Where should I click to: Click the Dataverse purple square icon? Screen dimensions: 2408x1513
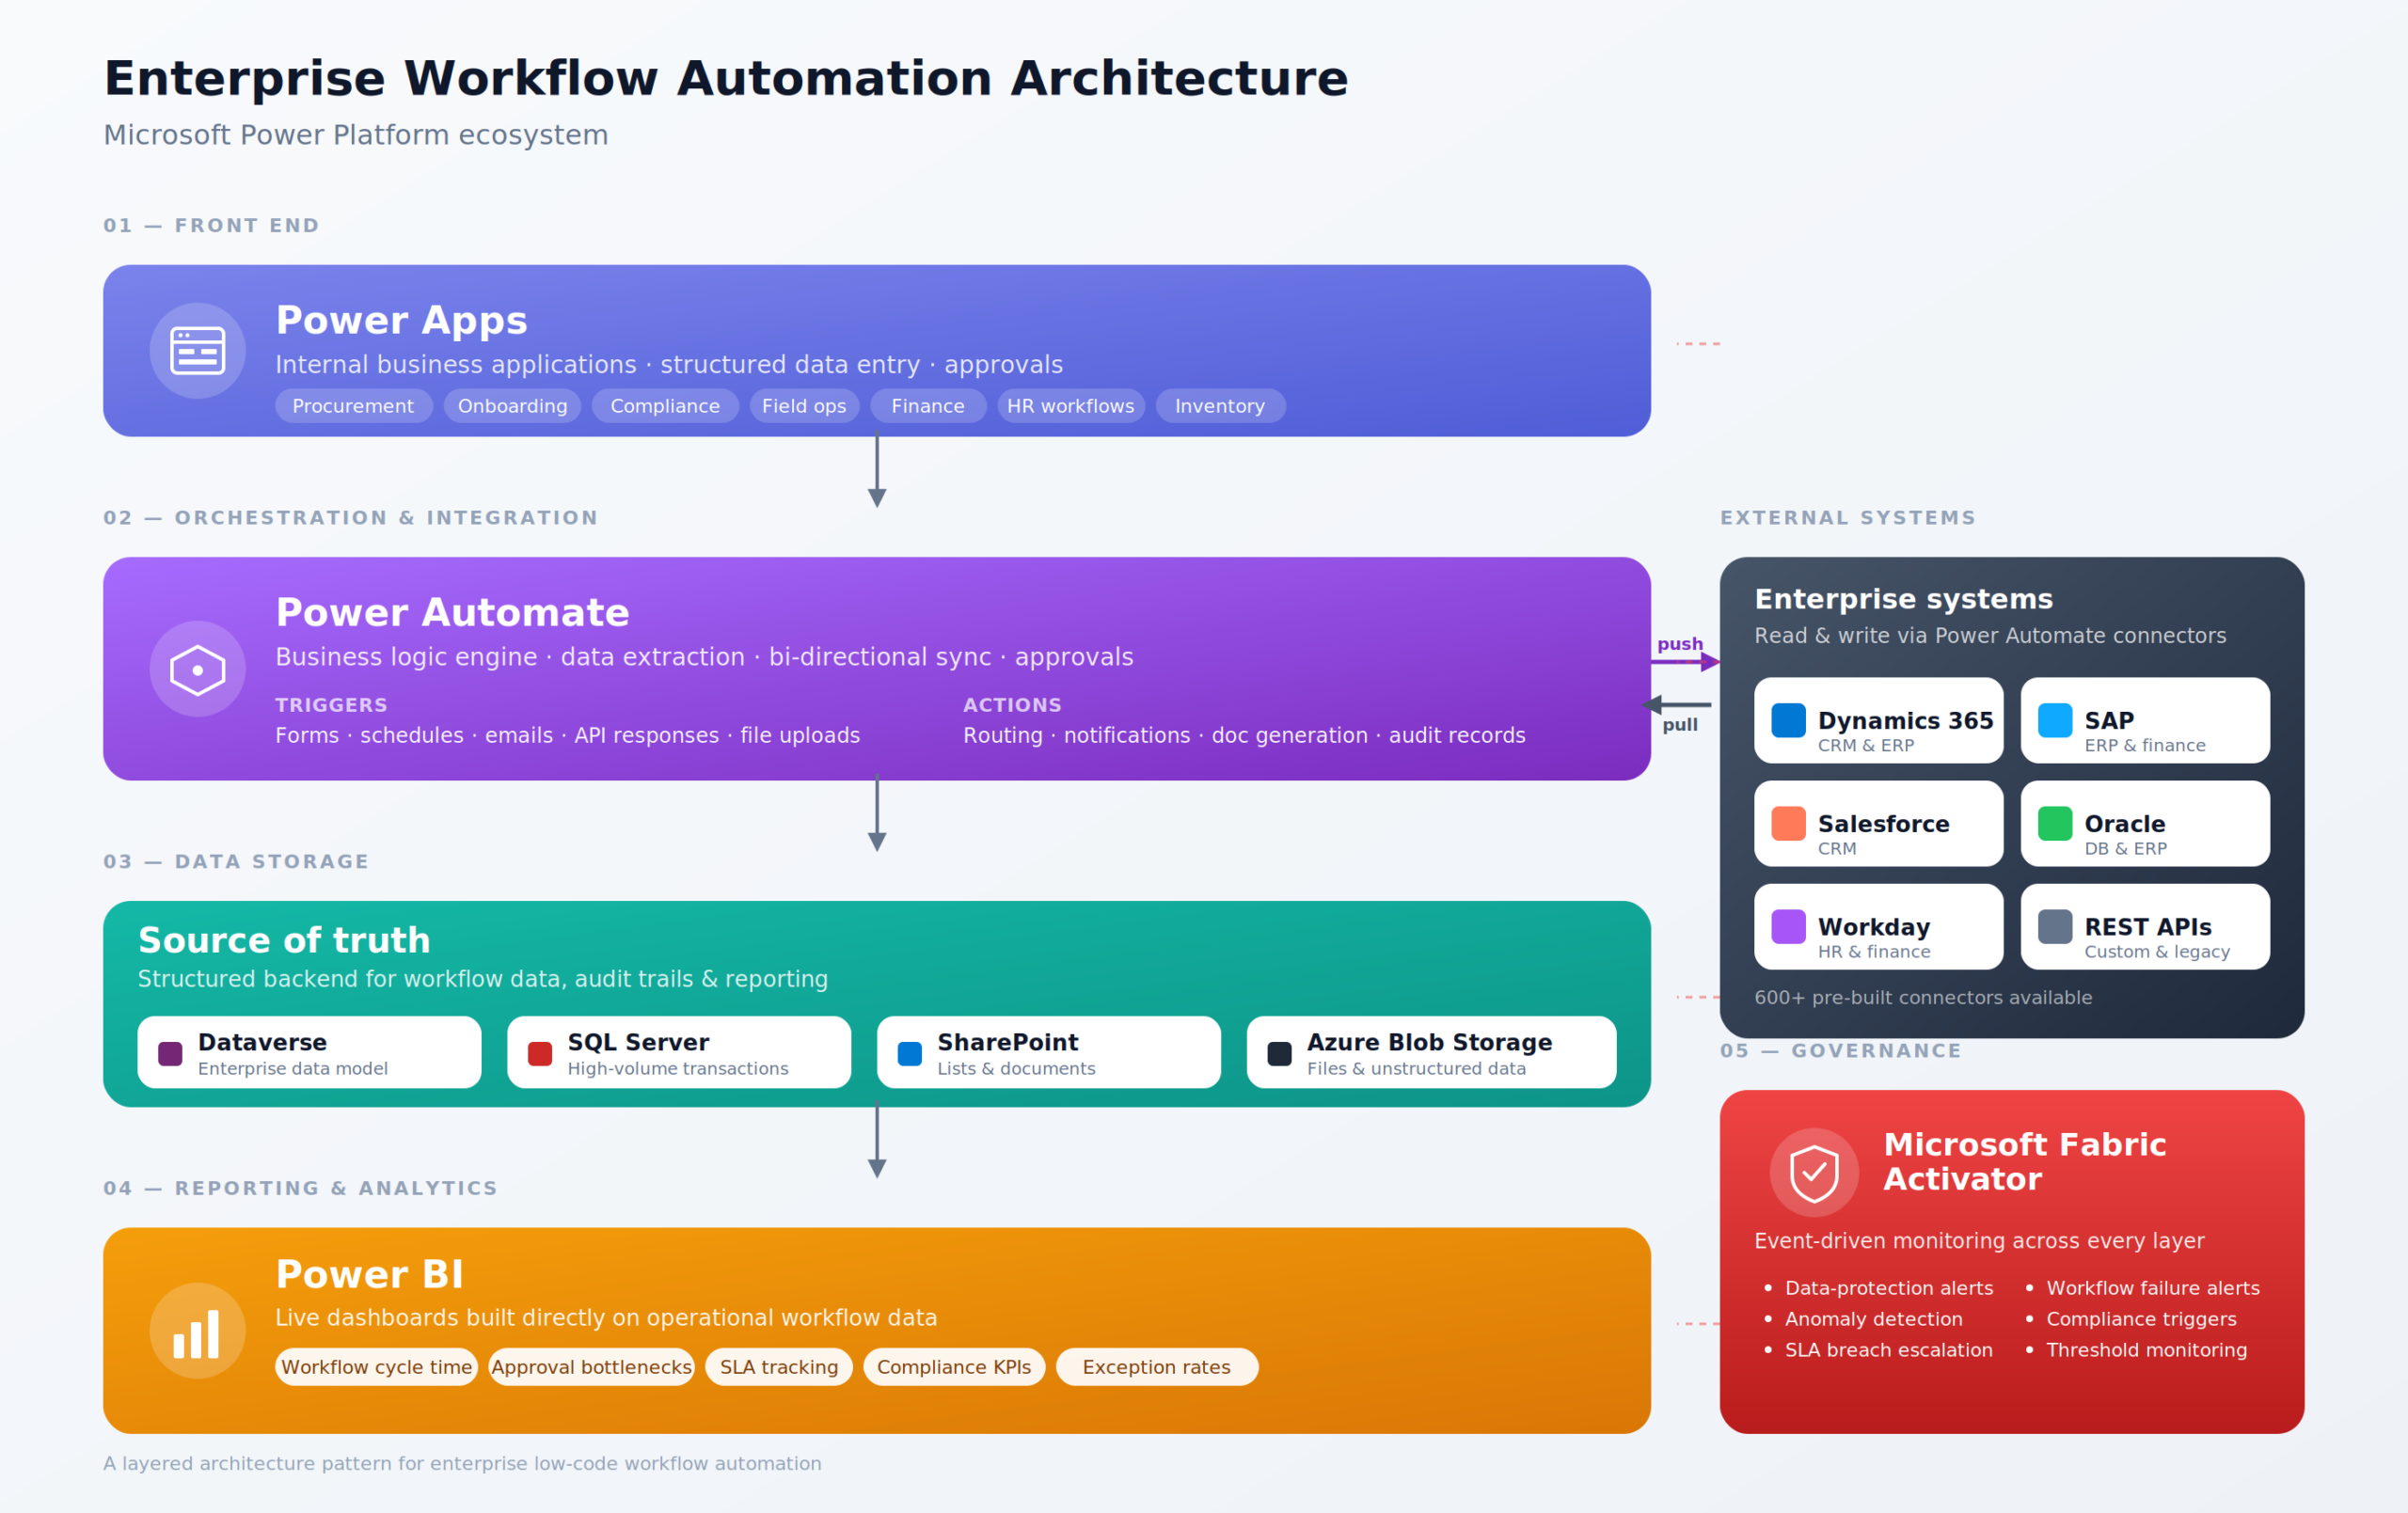click(x=170, y=1053)
